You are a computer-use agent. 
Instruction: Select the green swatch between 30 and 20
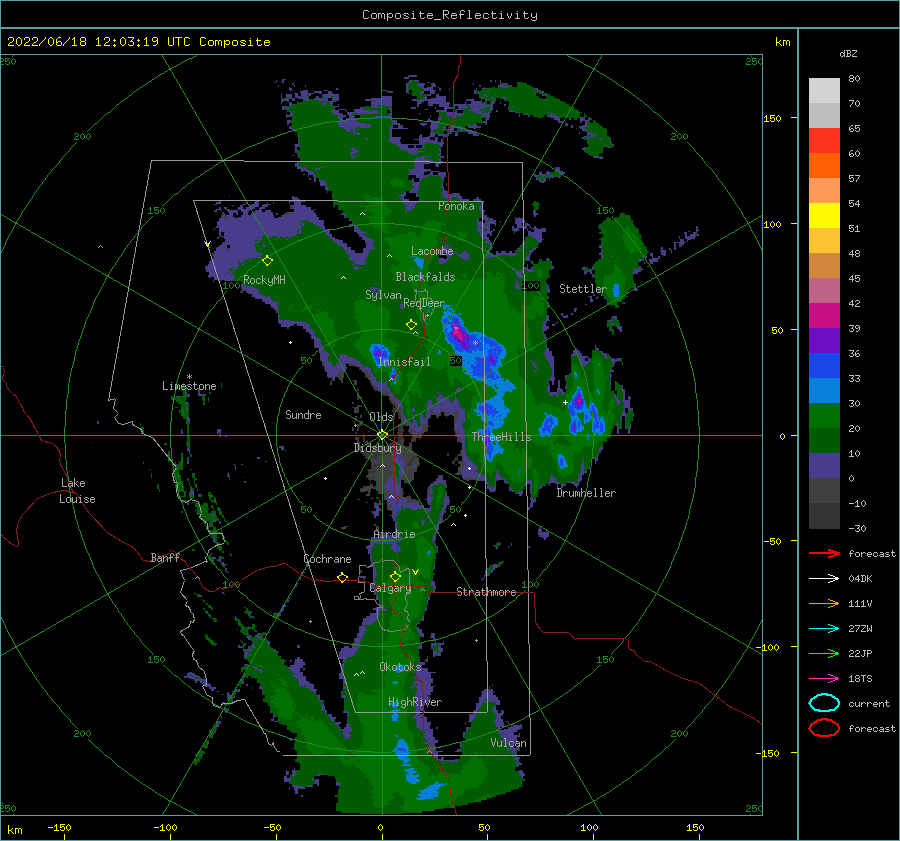(824, 416)
